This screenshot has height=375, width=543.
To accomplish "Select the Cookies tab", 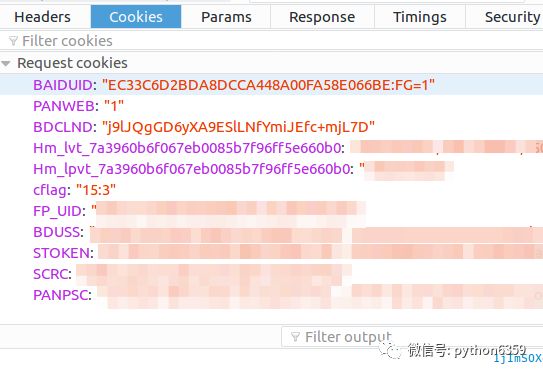I will pos(136,17).
